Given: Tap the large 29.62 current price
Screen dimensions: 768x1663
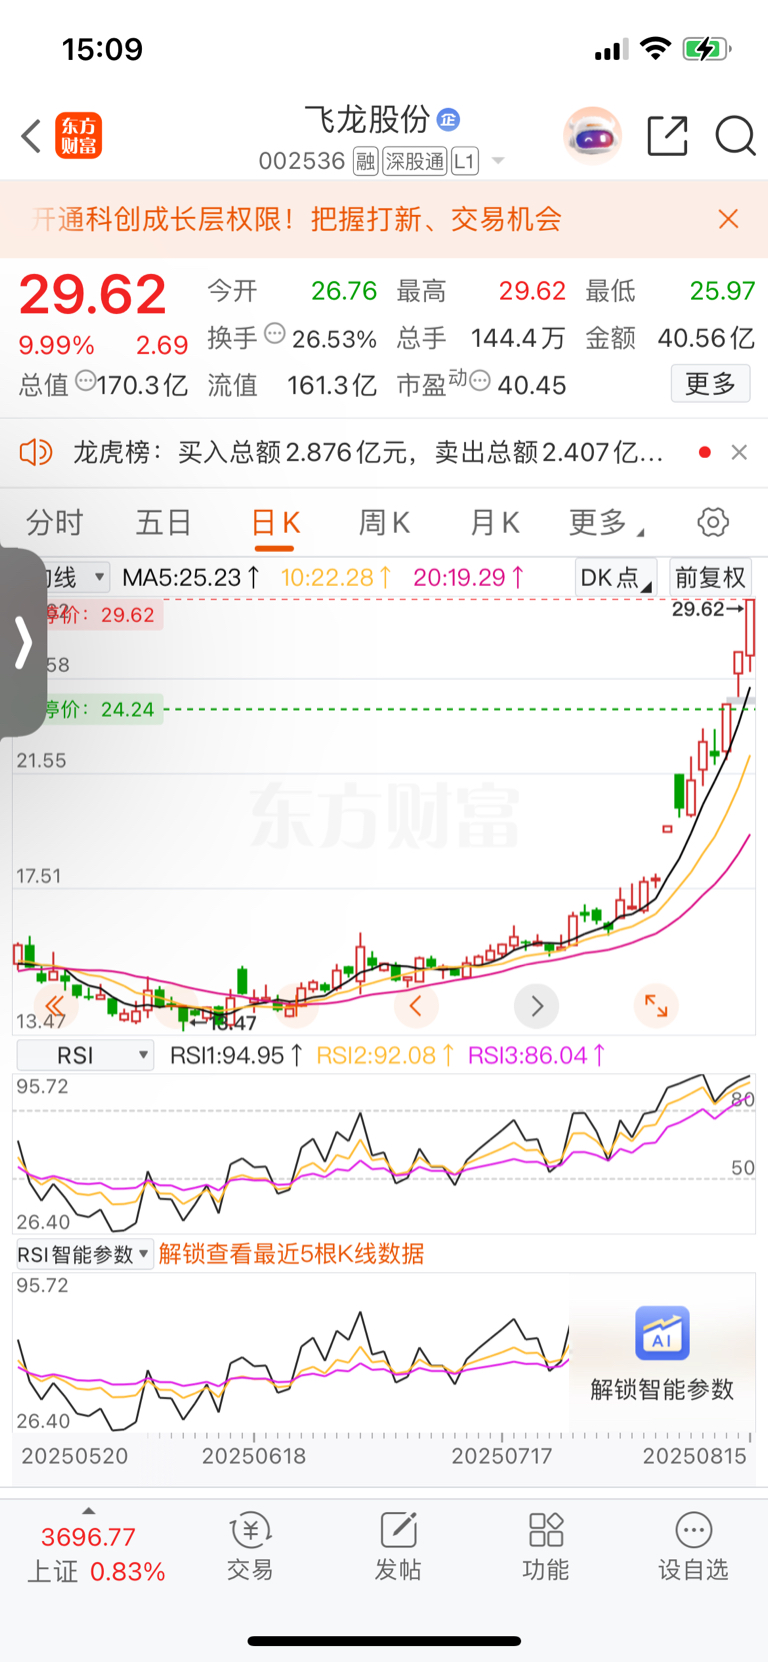Looking at the screenshot, I should [x=92, y=294].
